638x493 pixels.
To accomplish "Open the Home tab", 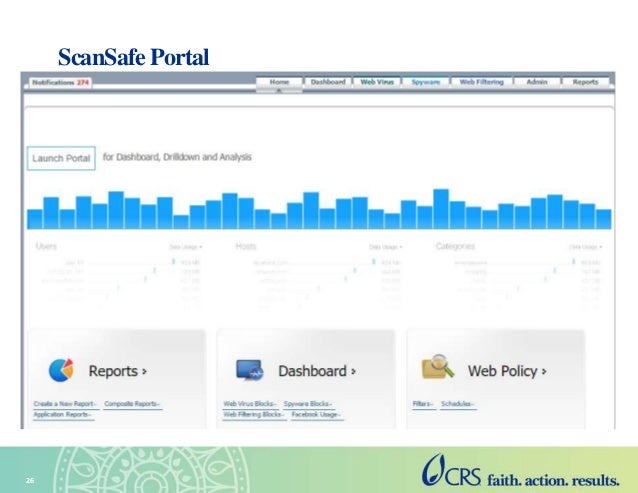I will [279, 82].
